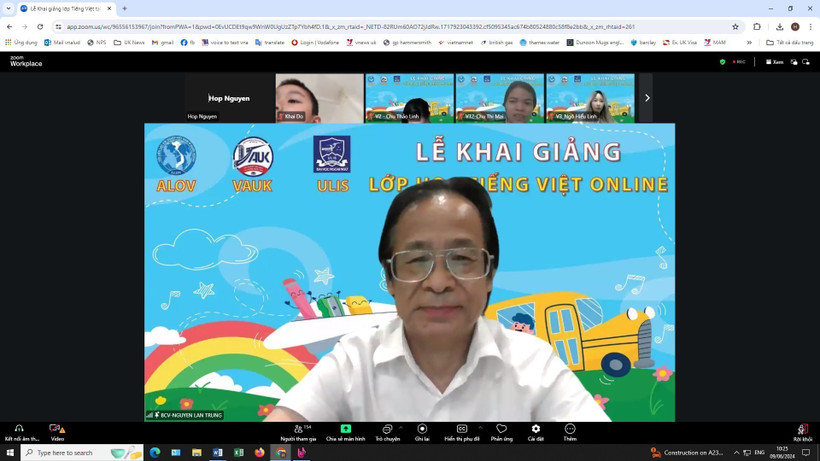
Task: Open the voice to text vna bookmark
Action: click(x=225, y=42)
